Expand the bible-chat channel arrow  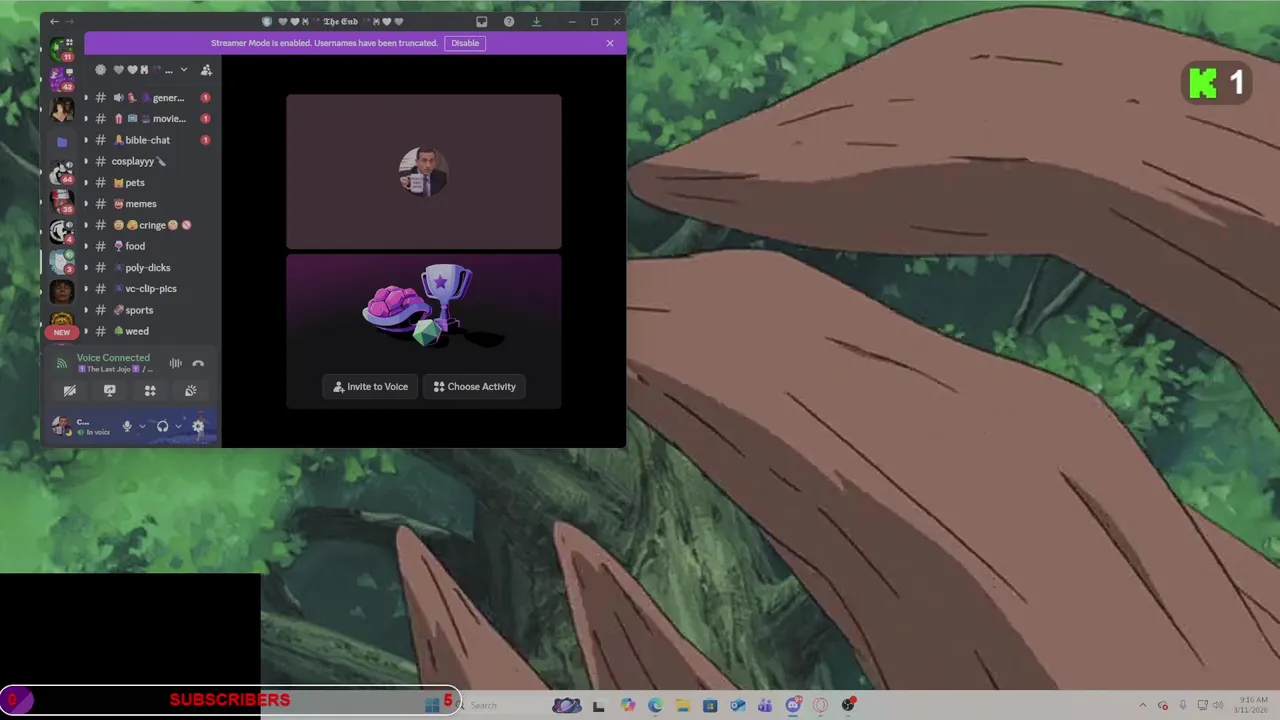point(86,140)
